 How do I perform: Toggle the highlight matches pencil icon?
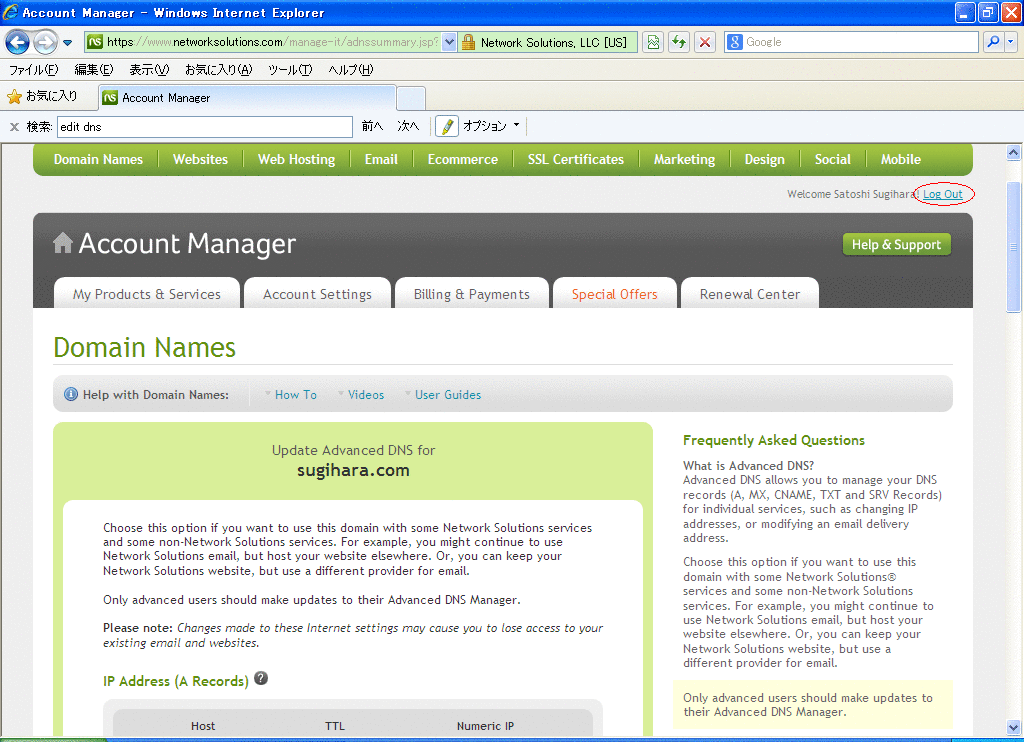pos(447,126)
